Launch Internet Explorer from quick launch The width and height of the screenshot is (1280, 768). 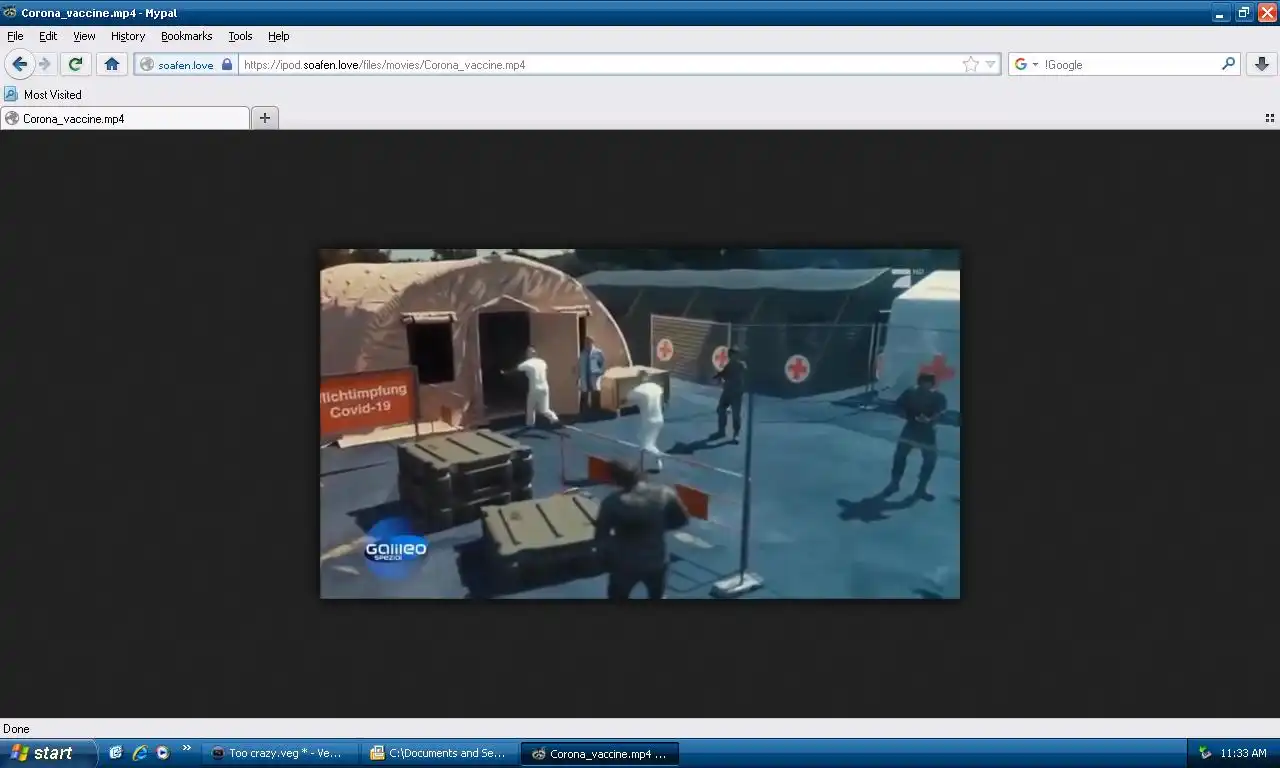click(139, 753)
